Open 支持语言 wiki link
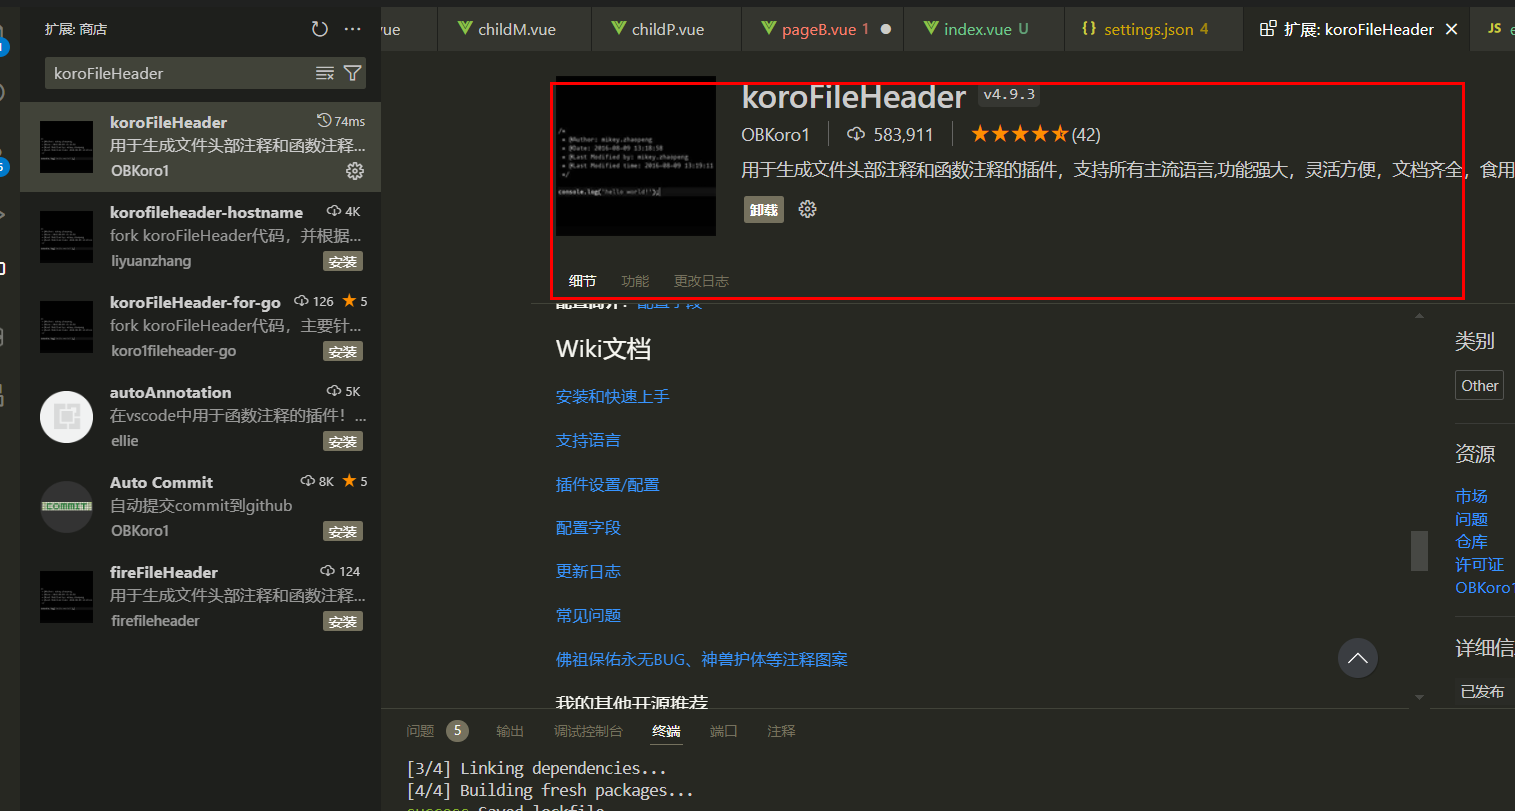Screen dimensions: 1515x811 pyautogui.click(x=588, y=441)
